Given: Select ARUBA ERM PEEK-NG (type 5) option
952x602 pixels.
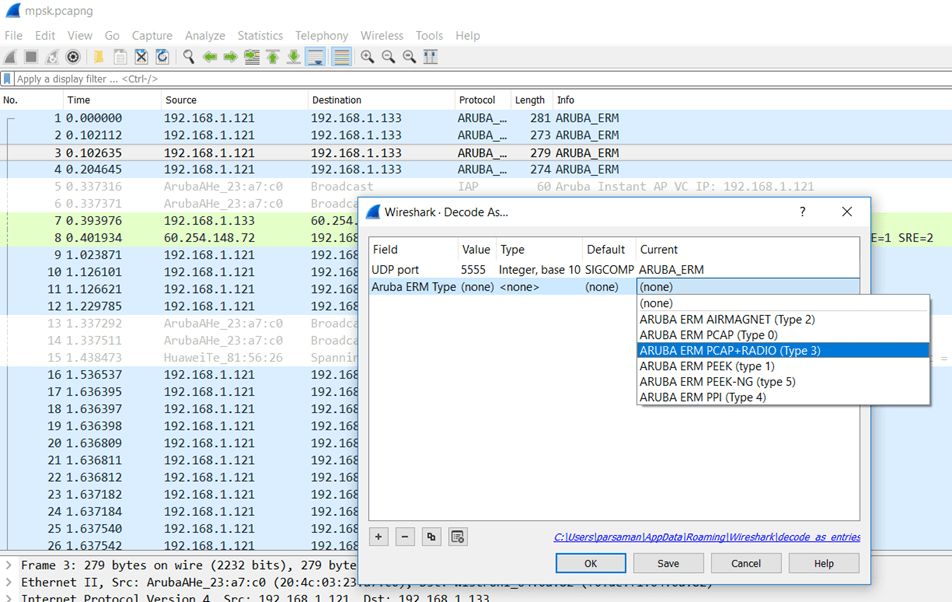Looking at the screenshot, I should (717, 382).
